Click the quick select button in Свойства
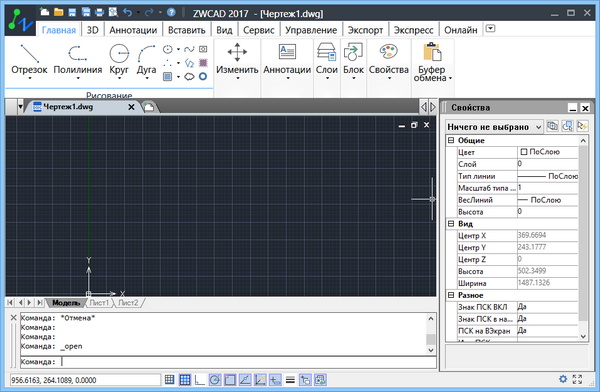The image size is (600, 392). 582,126
